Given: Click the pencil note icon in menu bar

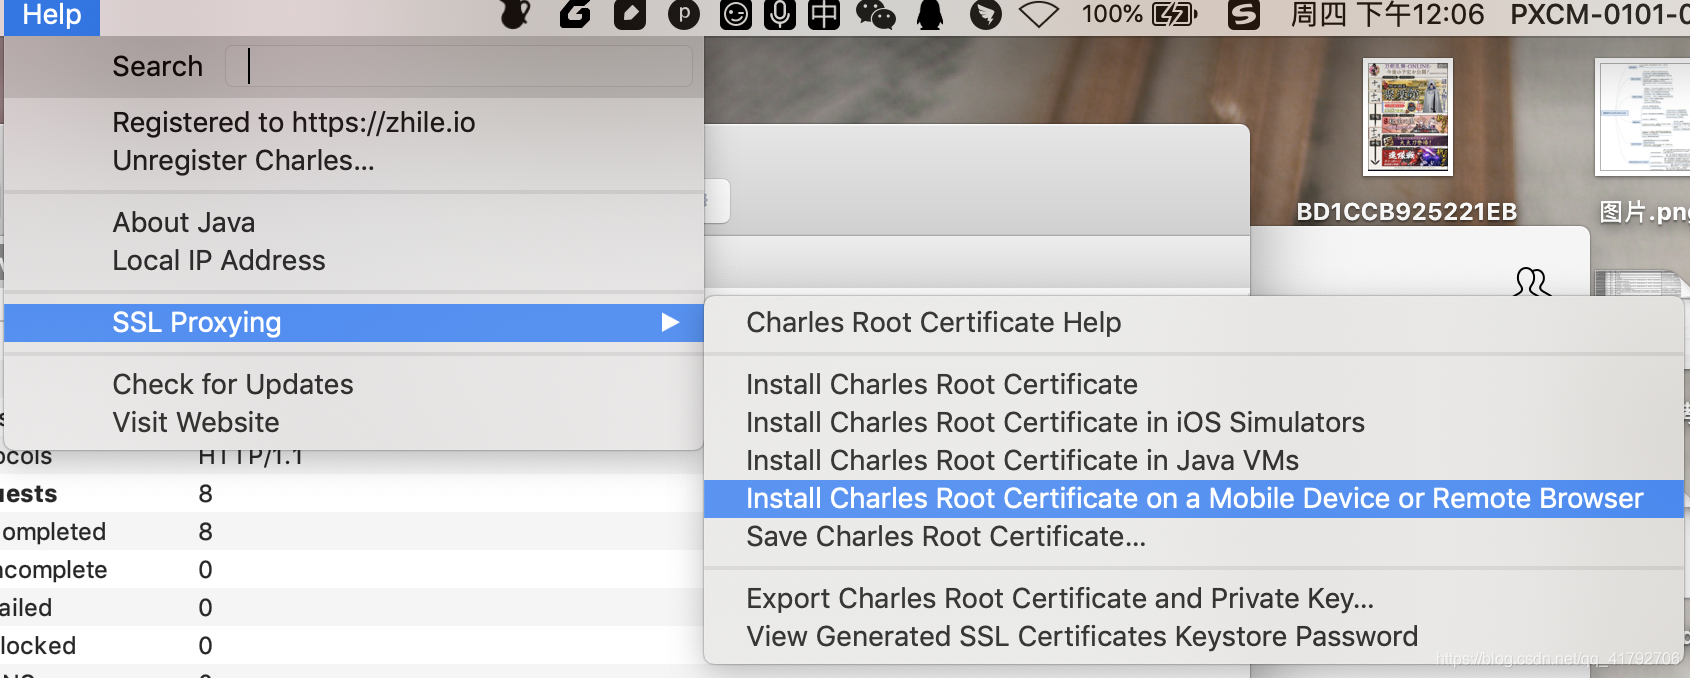Looking at the screenshot, I should [x=630, y=14].
